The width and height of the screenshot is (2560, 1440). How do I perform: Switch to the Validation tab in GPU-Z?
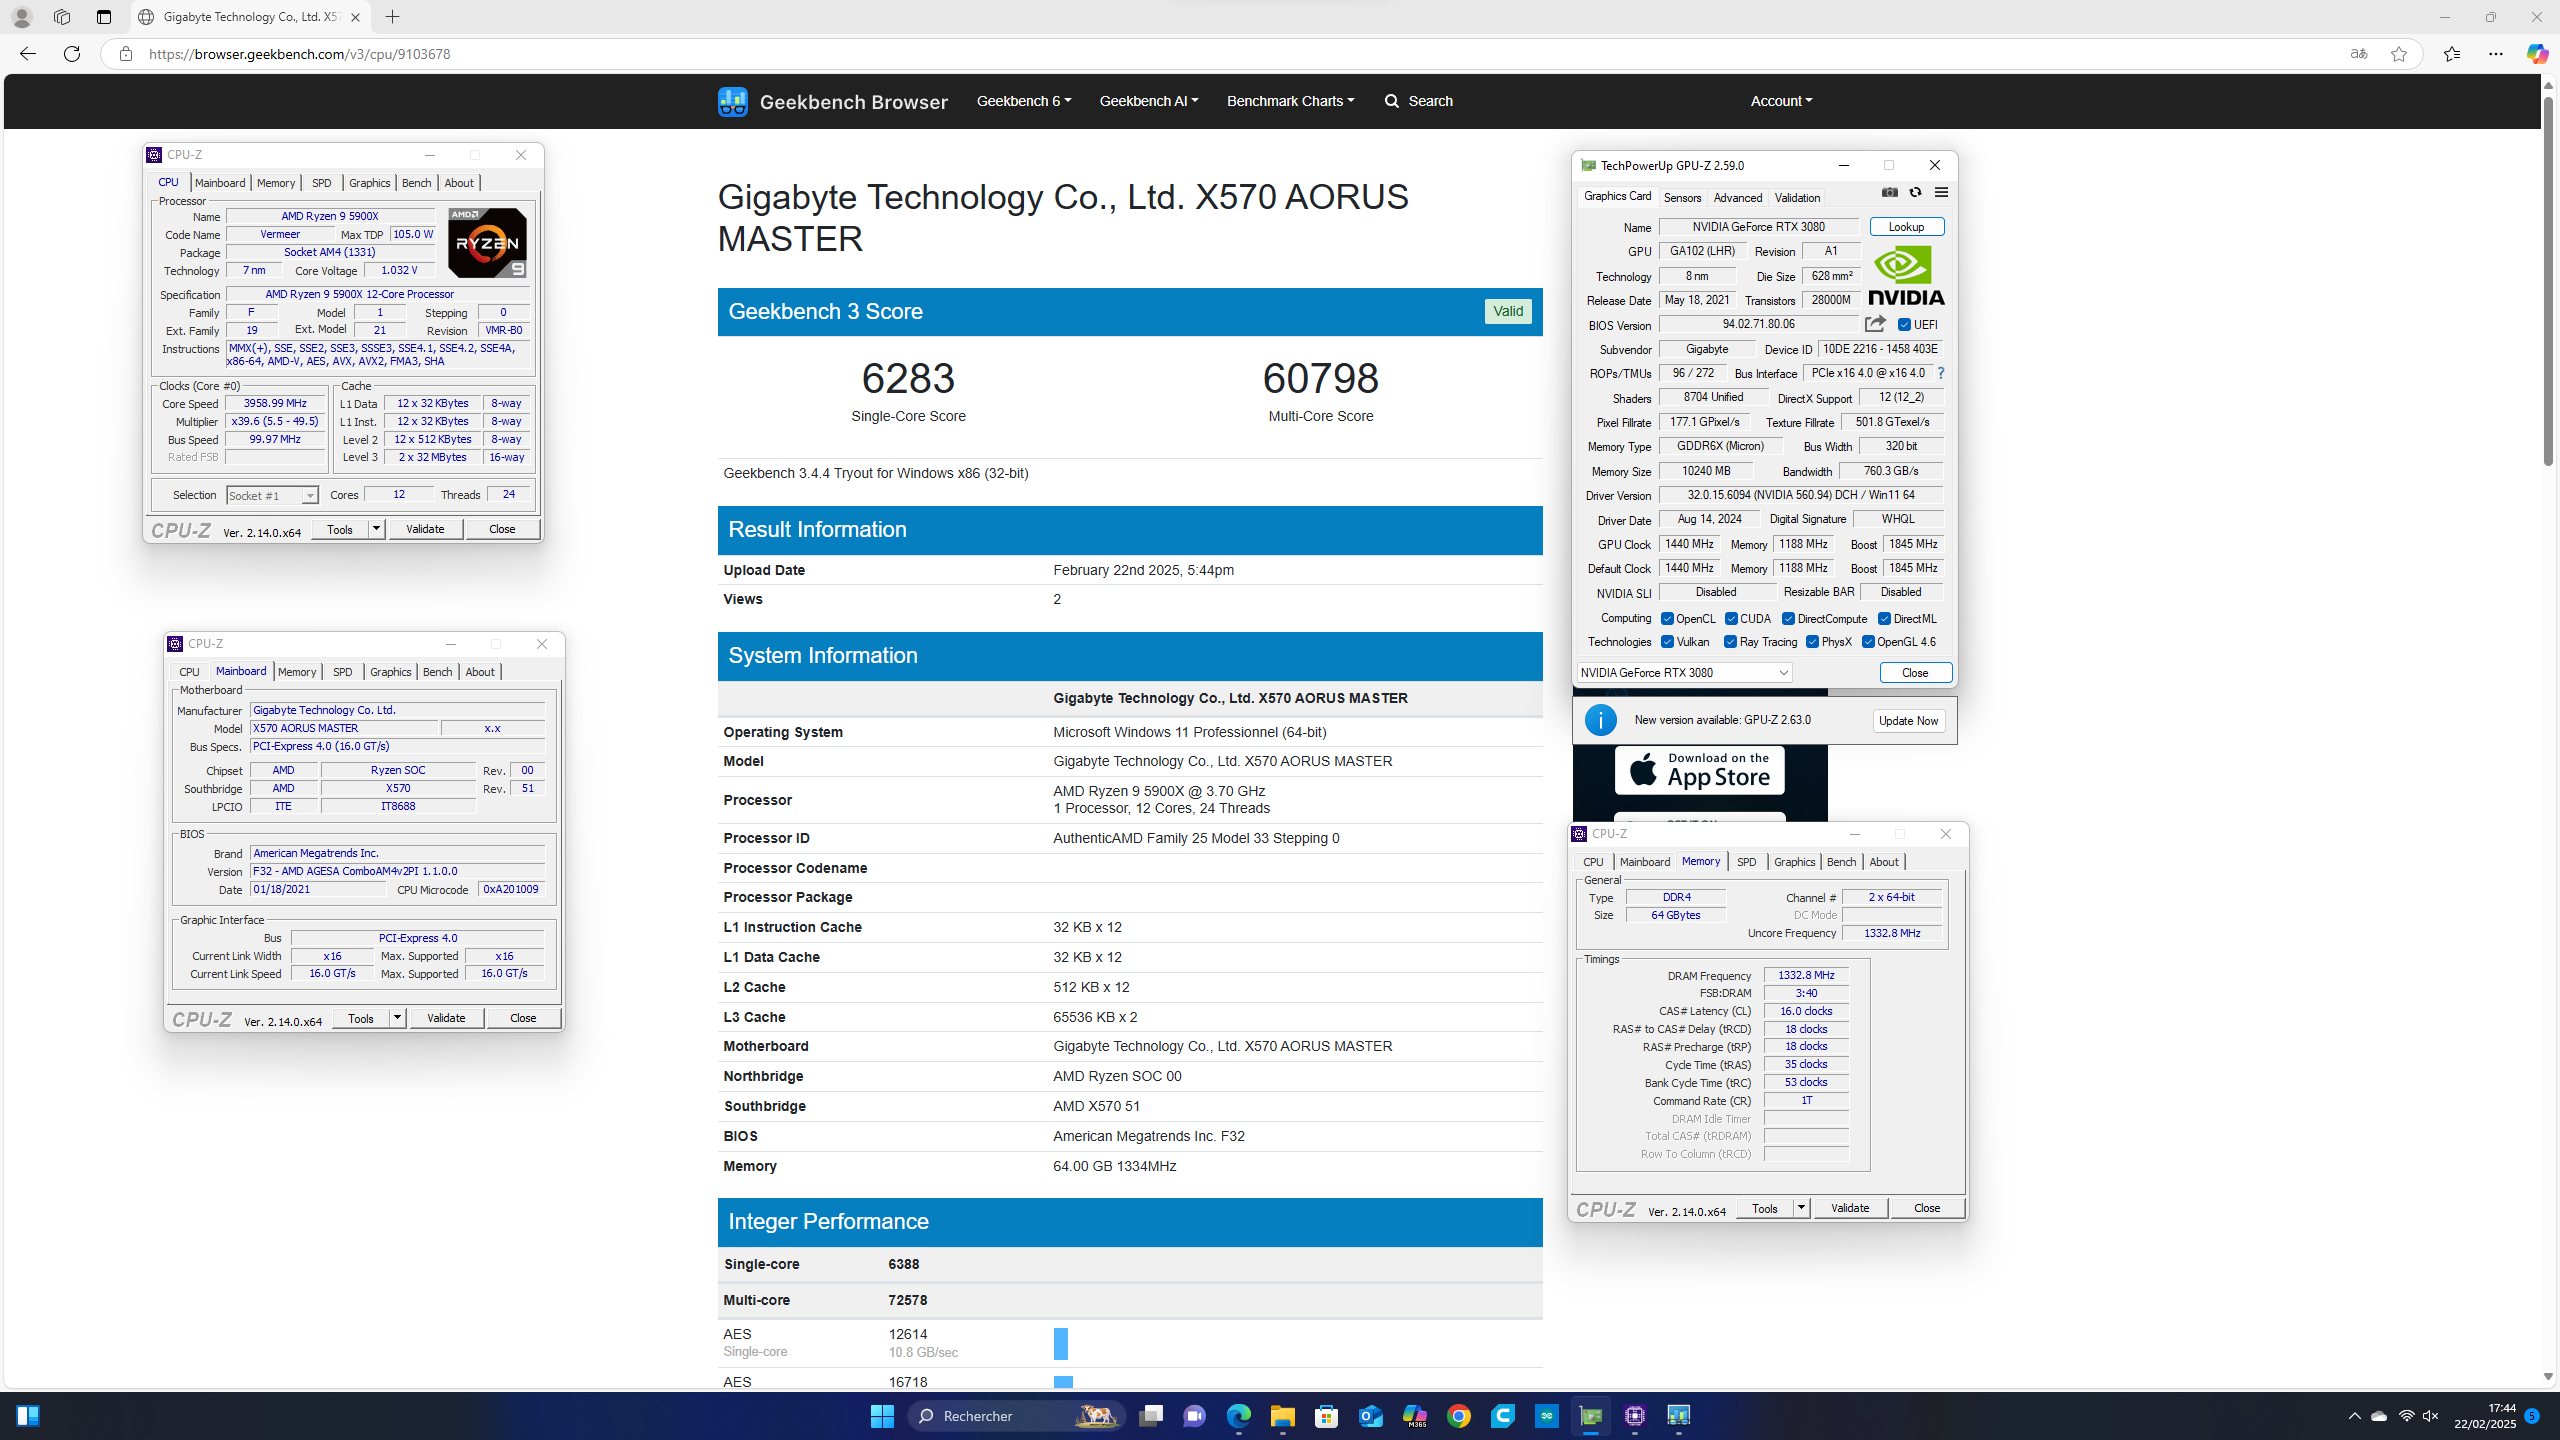pos(1797,198)
